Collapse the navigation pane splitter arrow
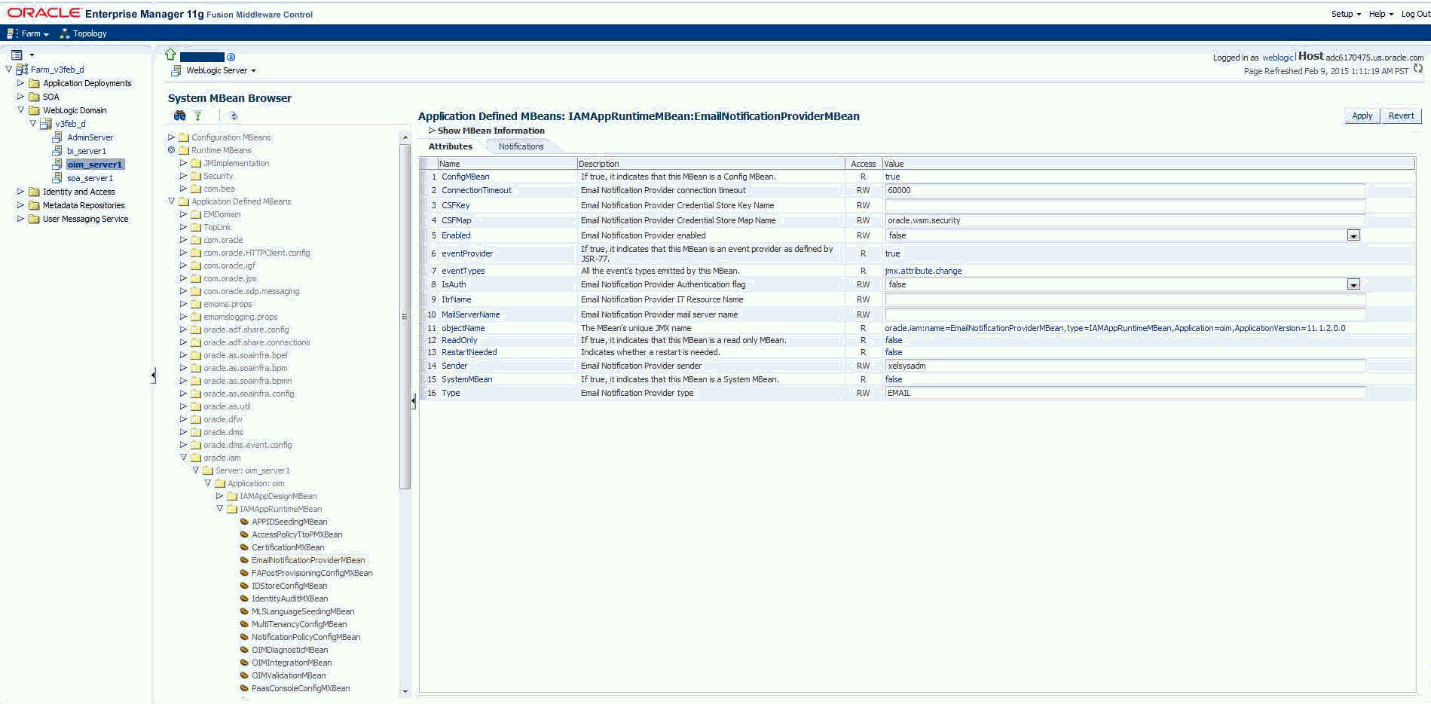 [154, 375]
